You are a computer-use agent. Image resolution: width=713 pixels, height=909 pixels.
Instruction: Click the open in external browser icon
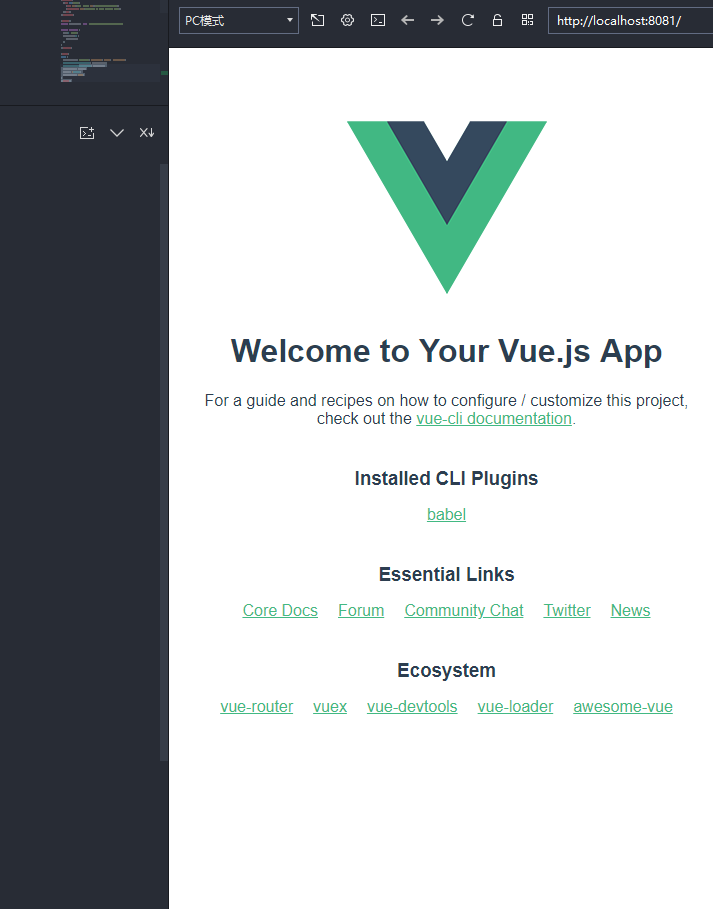[x=317, y=20]
